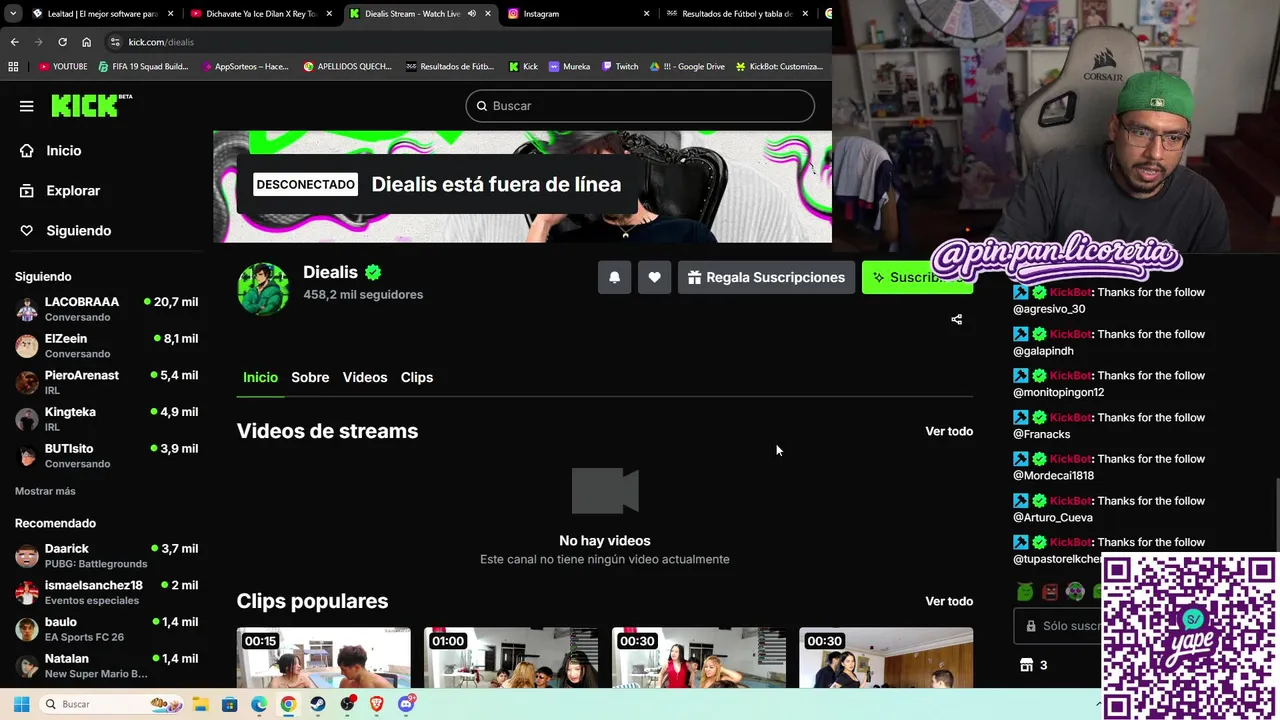Open Microsoft Store from the taskbar
Image resolution: width=1280 pixels, height=720 pixels.
(x=229, y=704)
